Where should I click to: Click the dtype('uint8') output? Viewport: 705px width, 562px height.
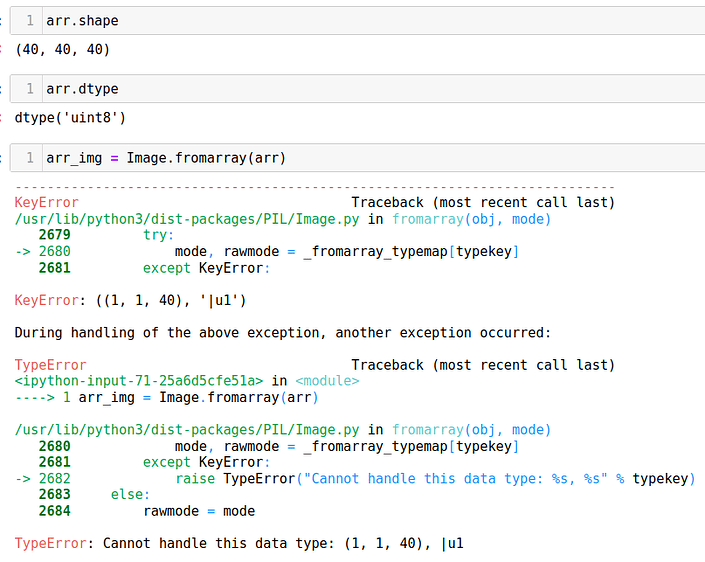pyautogui.click(x=70, y=118)
